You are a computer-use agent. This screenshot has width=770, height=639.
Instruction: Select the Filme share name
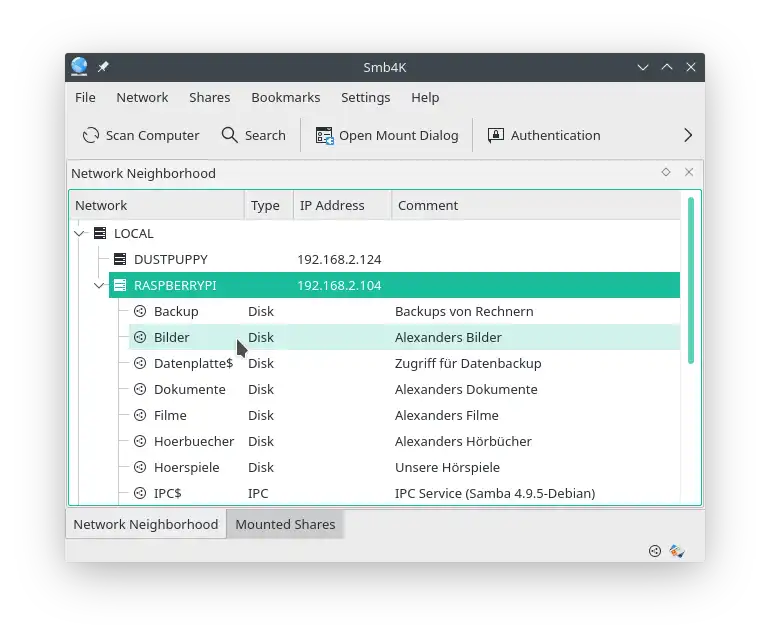[170, 416]
